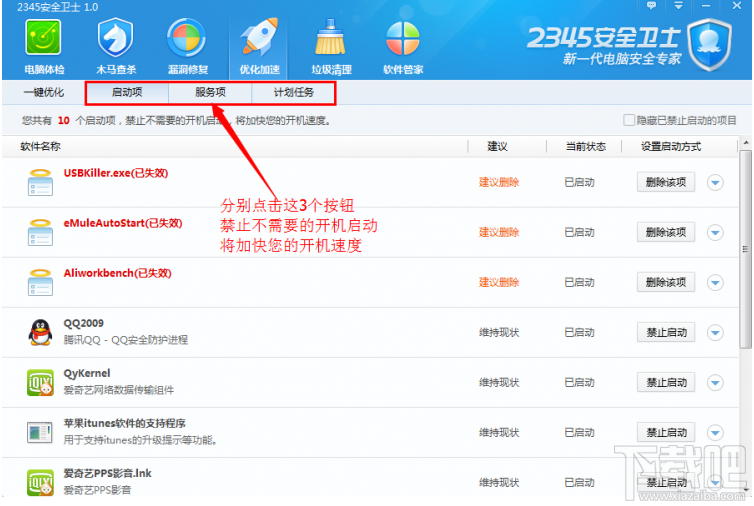The image size is (754, 506).
Task: Select USBKiller.exe(已失效) entry name
Action: tap(116, 173)
